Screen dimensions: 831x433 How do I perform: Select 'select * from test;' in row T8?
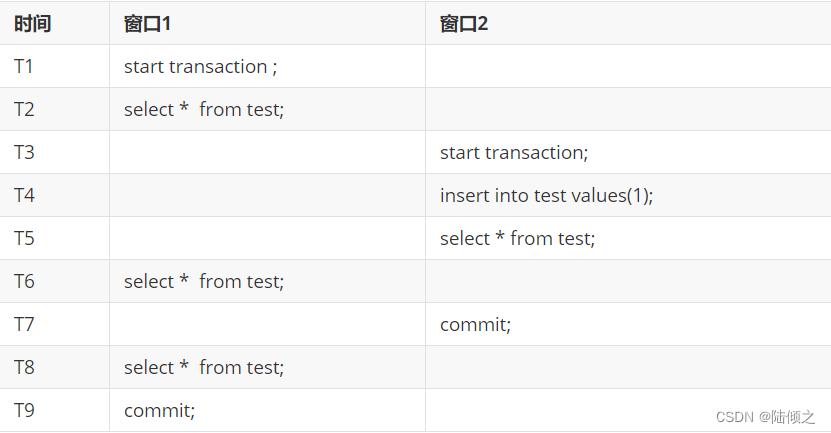(x=204, y=367)
